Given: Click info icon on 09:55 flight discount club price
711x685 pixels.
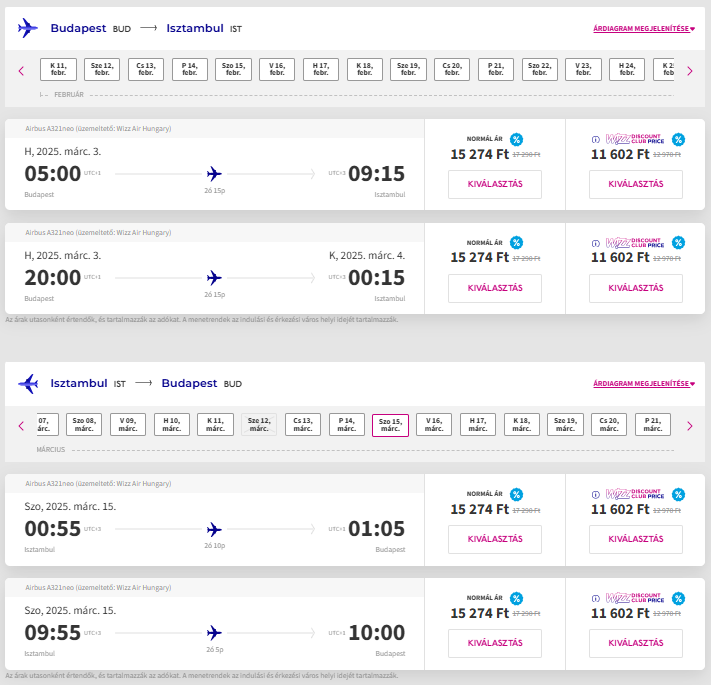Looking at the screenshot, I should pos(596,597).
